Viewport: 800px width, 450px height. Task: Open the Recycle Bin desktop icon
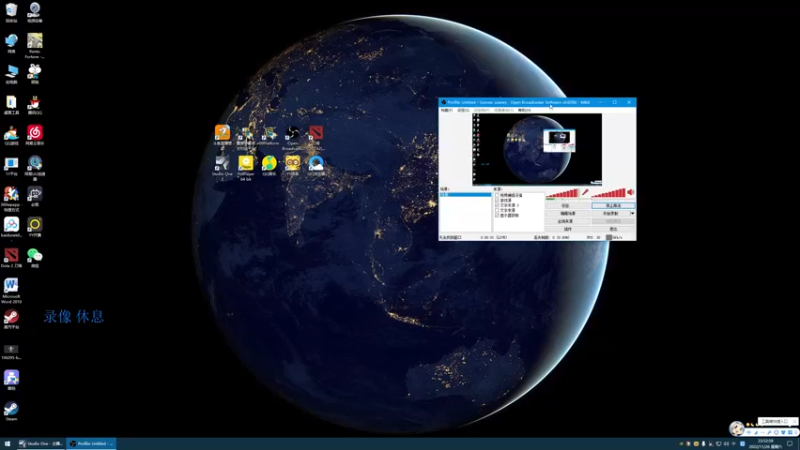(x=11, y=12)
